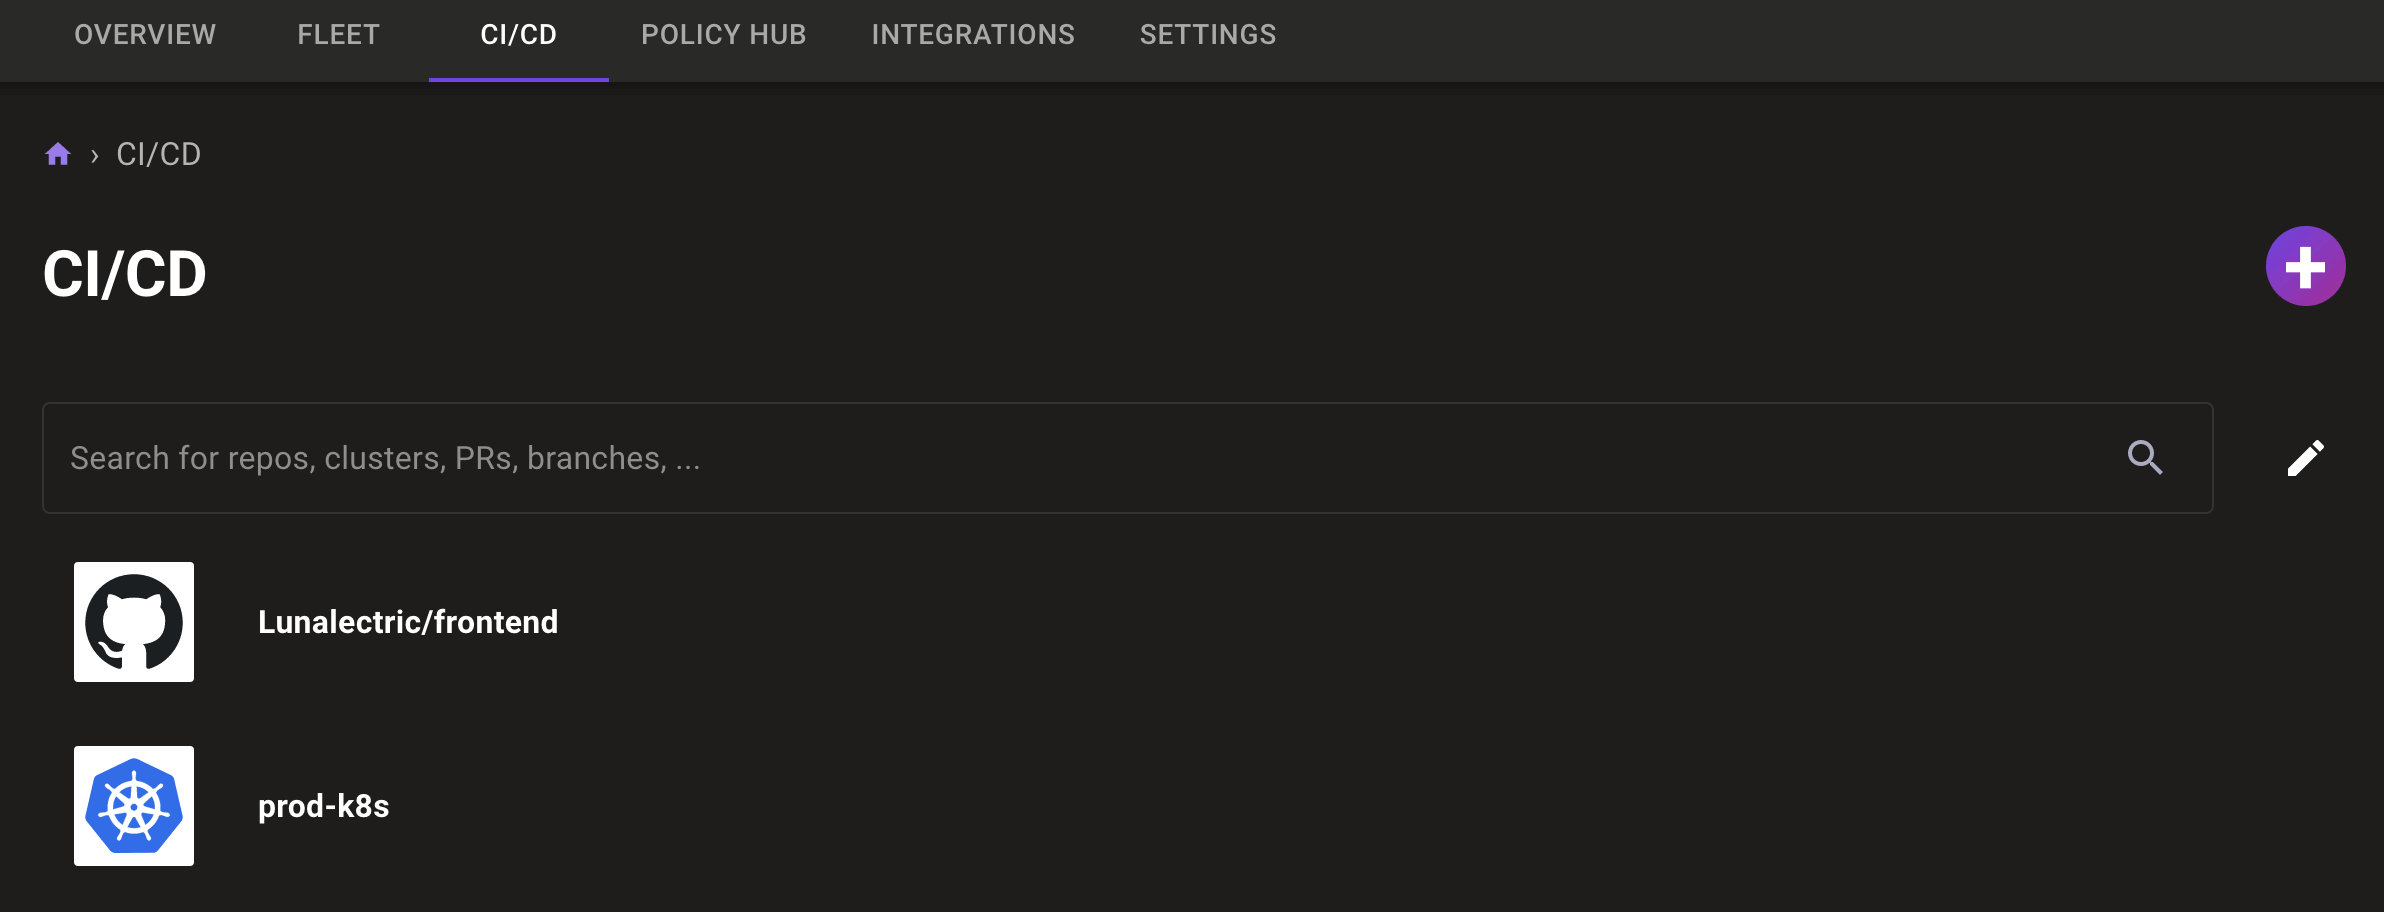Open the INTEGRATIONS tab
Image resolution: width=2384 pixels, height=912 pixels.
(x=973, y=34)
